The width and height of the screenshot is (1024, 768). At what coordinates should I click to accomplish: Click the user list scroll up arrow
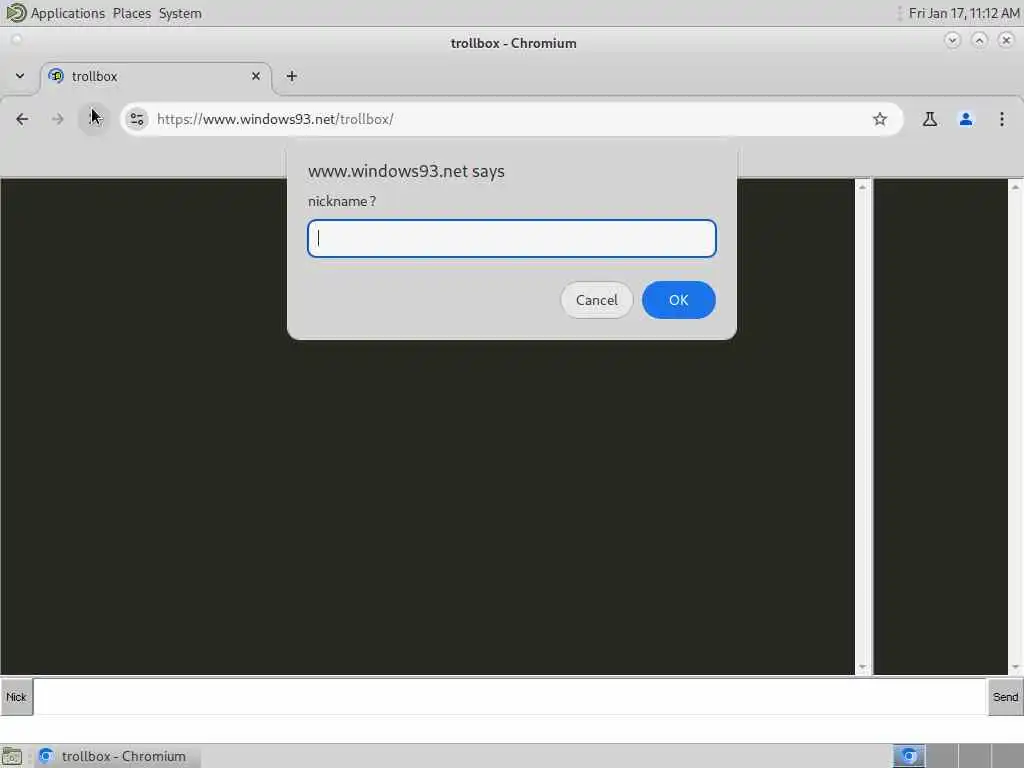tap(1016, 187)
